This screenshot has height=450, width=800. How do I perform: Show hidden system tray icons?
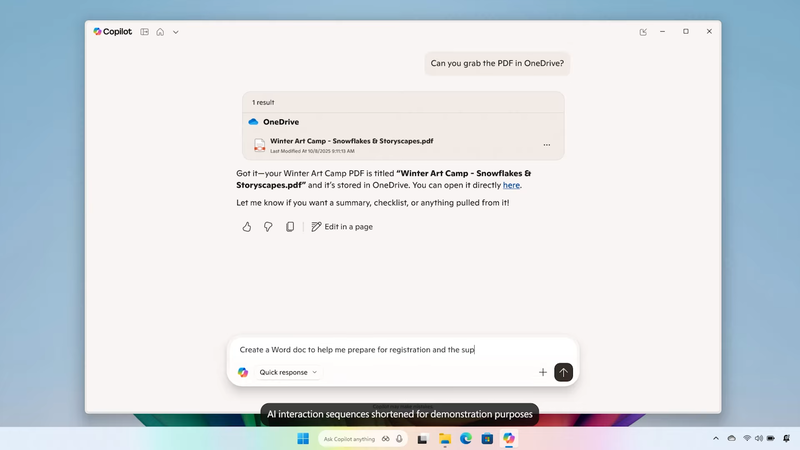pos(716,439)
